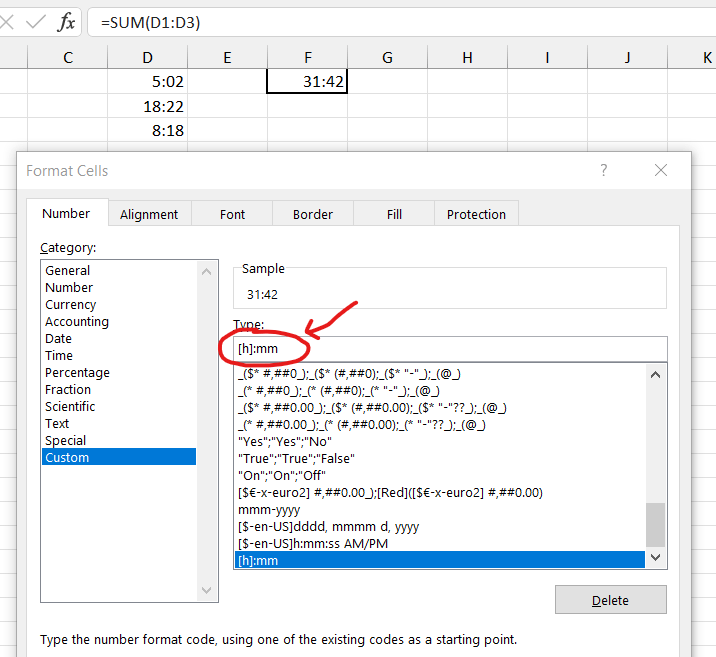Select the "On";"On";"Off" format code
Viewport: 716px width, 657px height.
[440, 475]
